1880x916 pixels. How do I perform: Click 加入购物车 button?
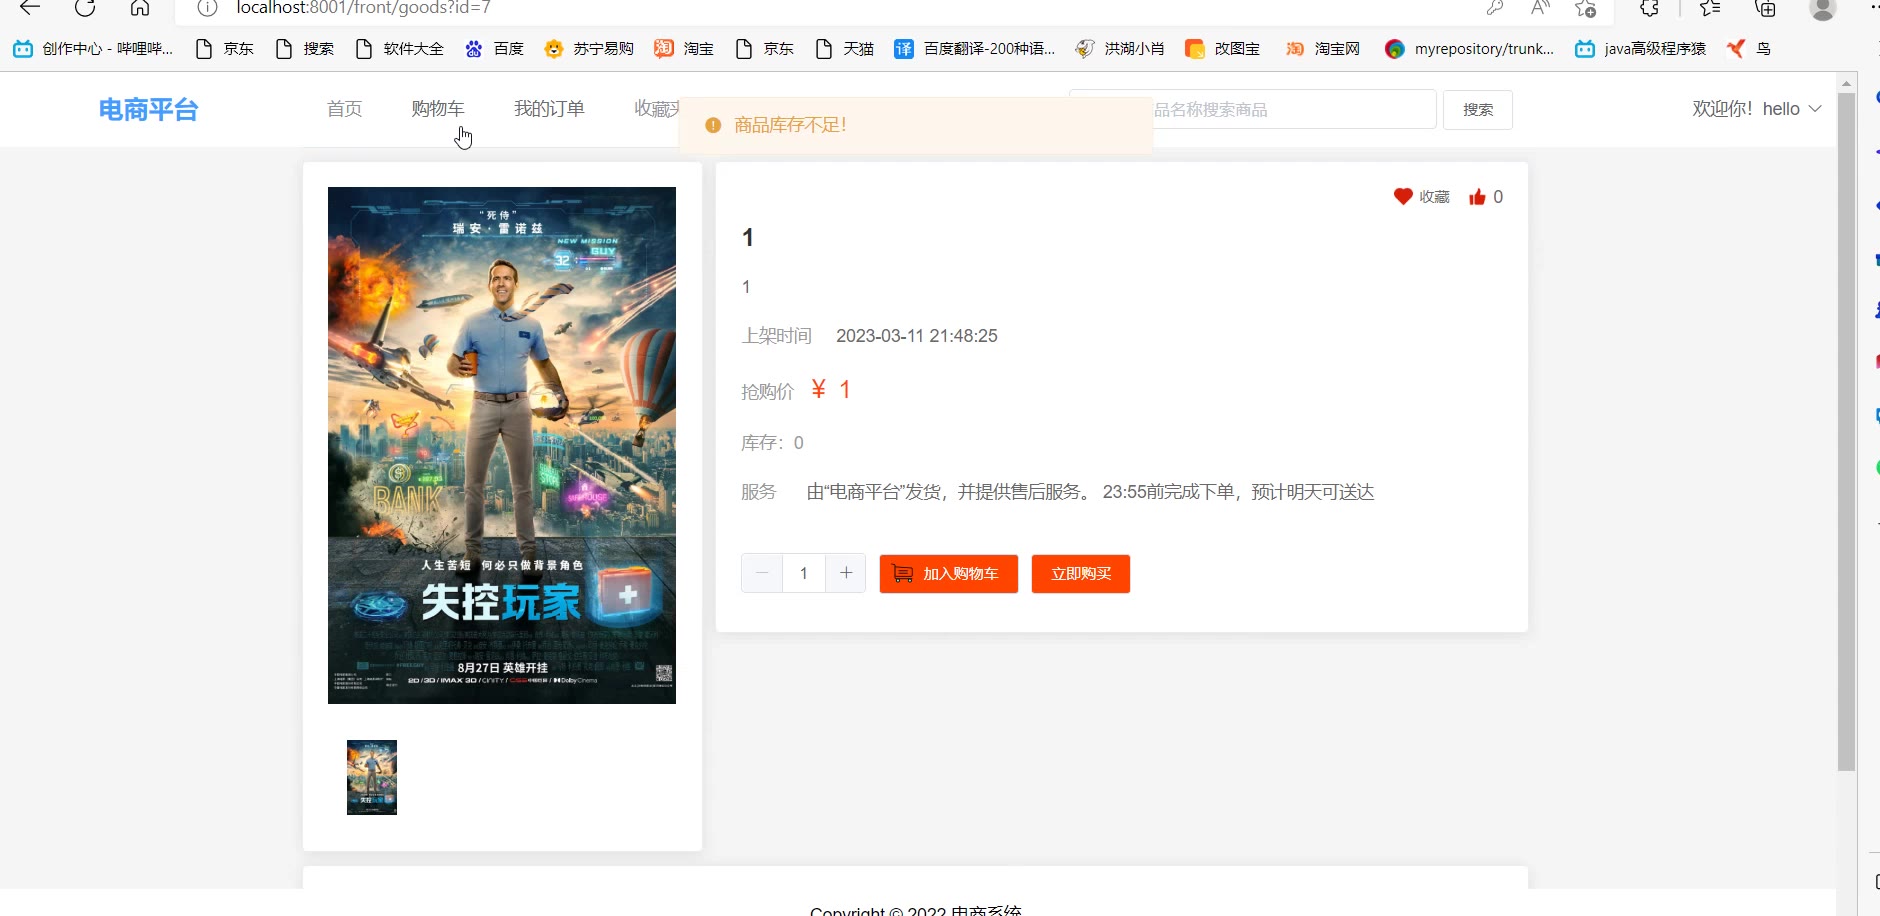pyautogui.click(x=949, y=574)
